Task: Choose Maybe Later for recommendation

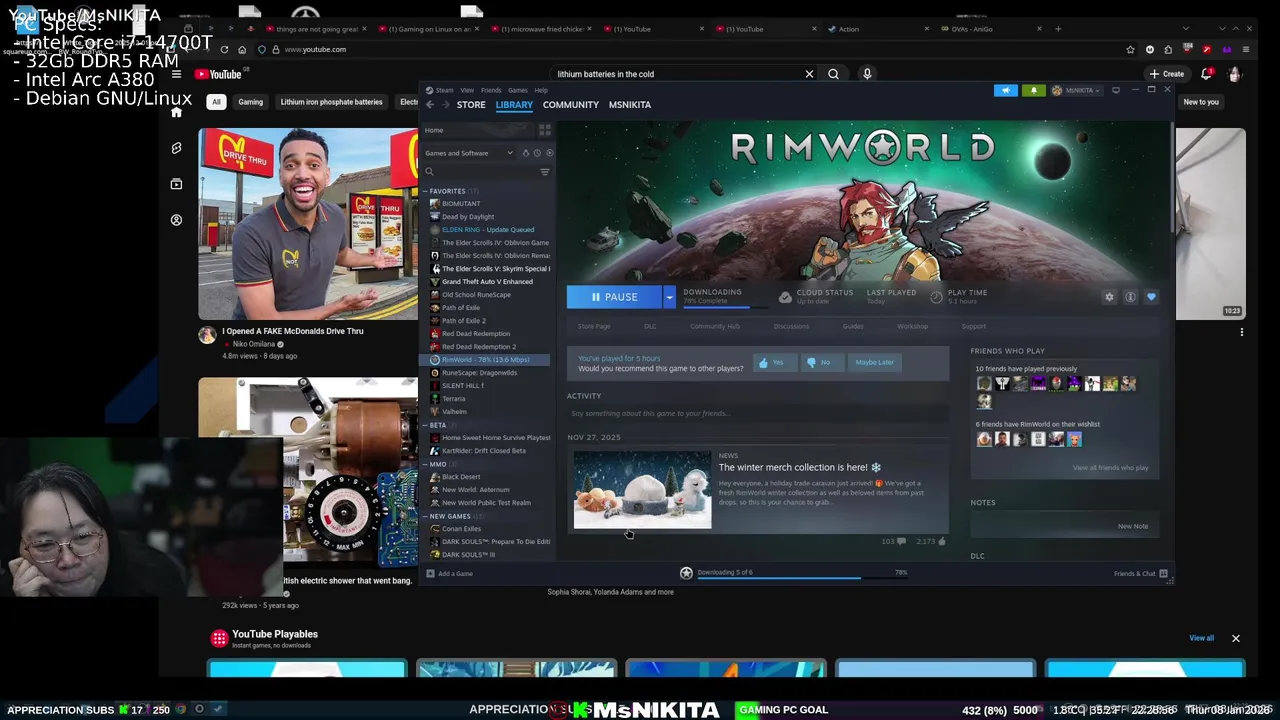Action: [875, 362]
